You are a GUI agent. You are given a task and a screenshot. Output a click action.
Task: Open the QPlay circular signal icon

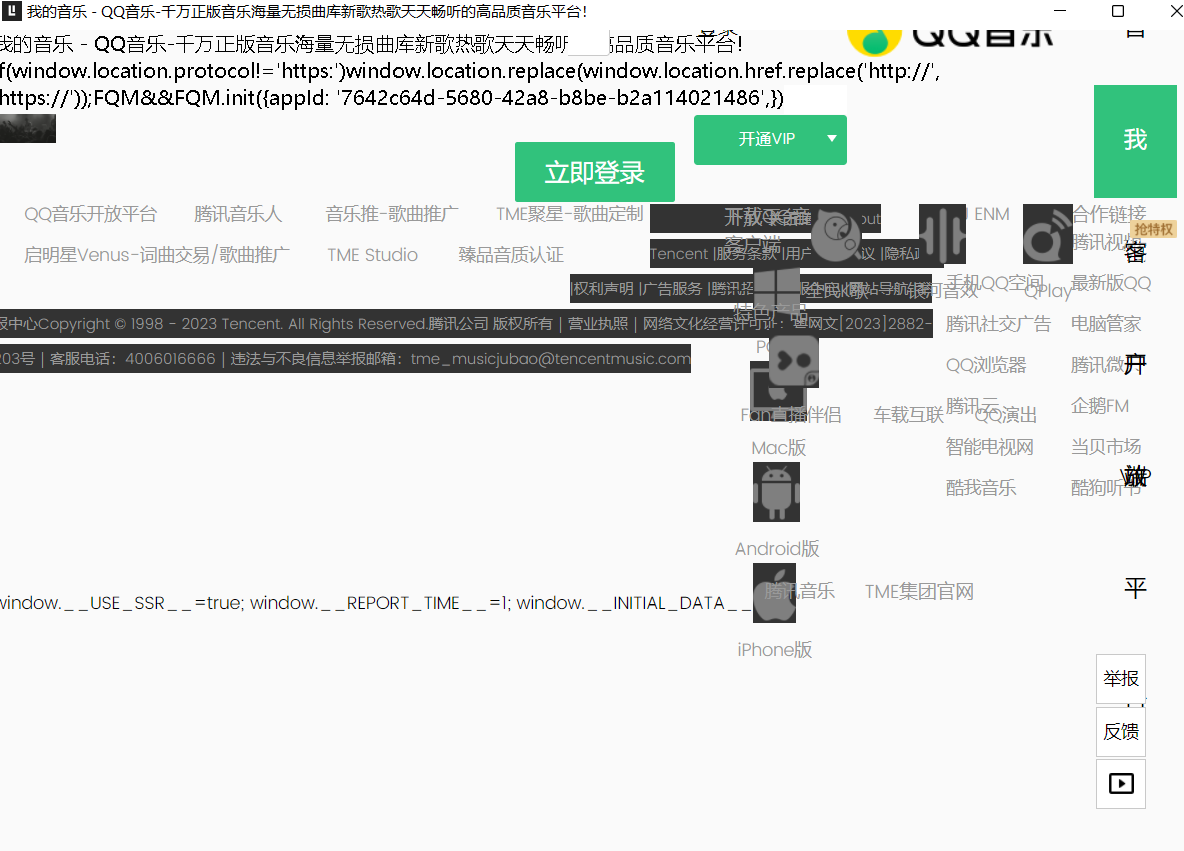point(1047,234)
